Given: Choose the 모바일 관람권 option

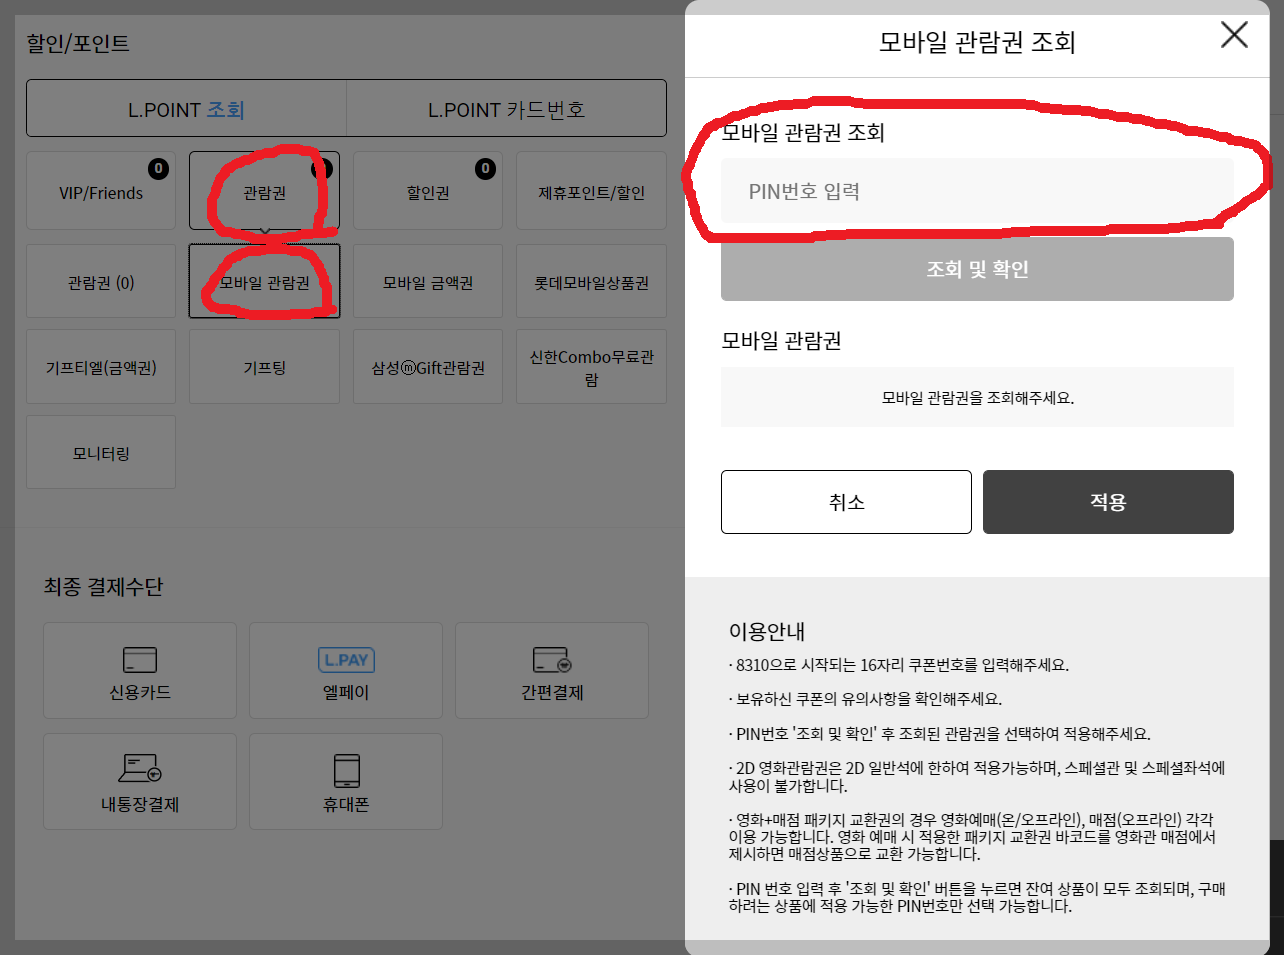Looking at the screenshot, I should (264, 281).
